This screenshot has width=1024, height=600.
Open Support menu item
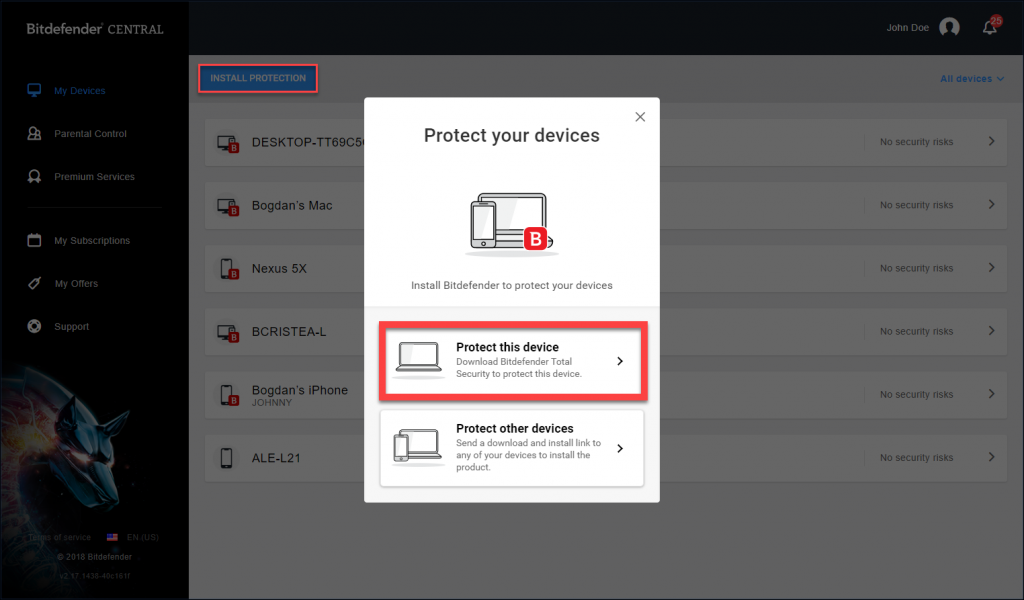coord(72,326)
